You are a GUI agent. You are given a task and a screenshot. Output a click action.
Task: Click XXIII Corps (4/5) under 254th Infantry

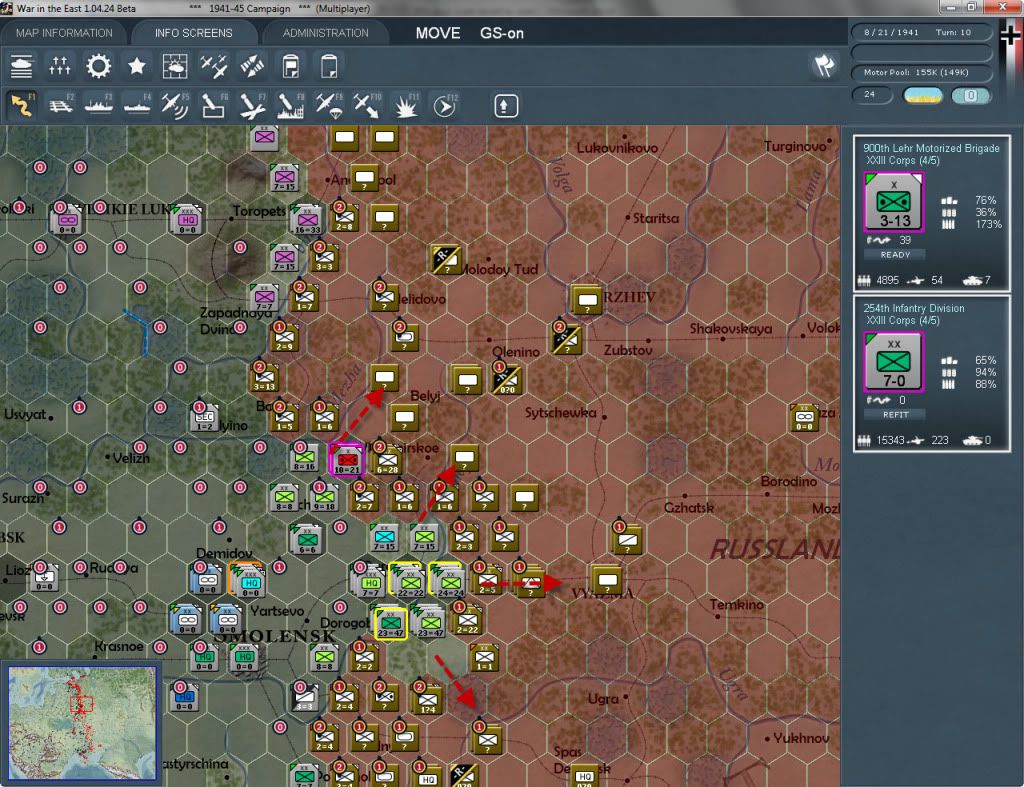coord(903,320)
